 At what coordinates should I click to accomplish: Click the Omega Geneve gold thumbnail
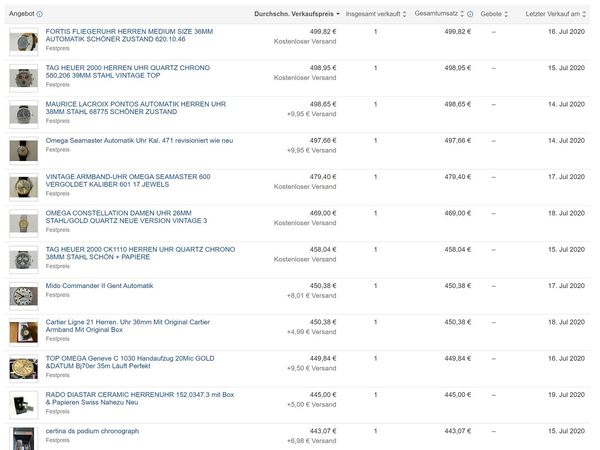tap(24, 369)
